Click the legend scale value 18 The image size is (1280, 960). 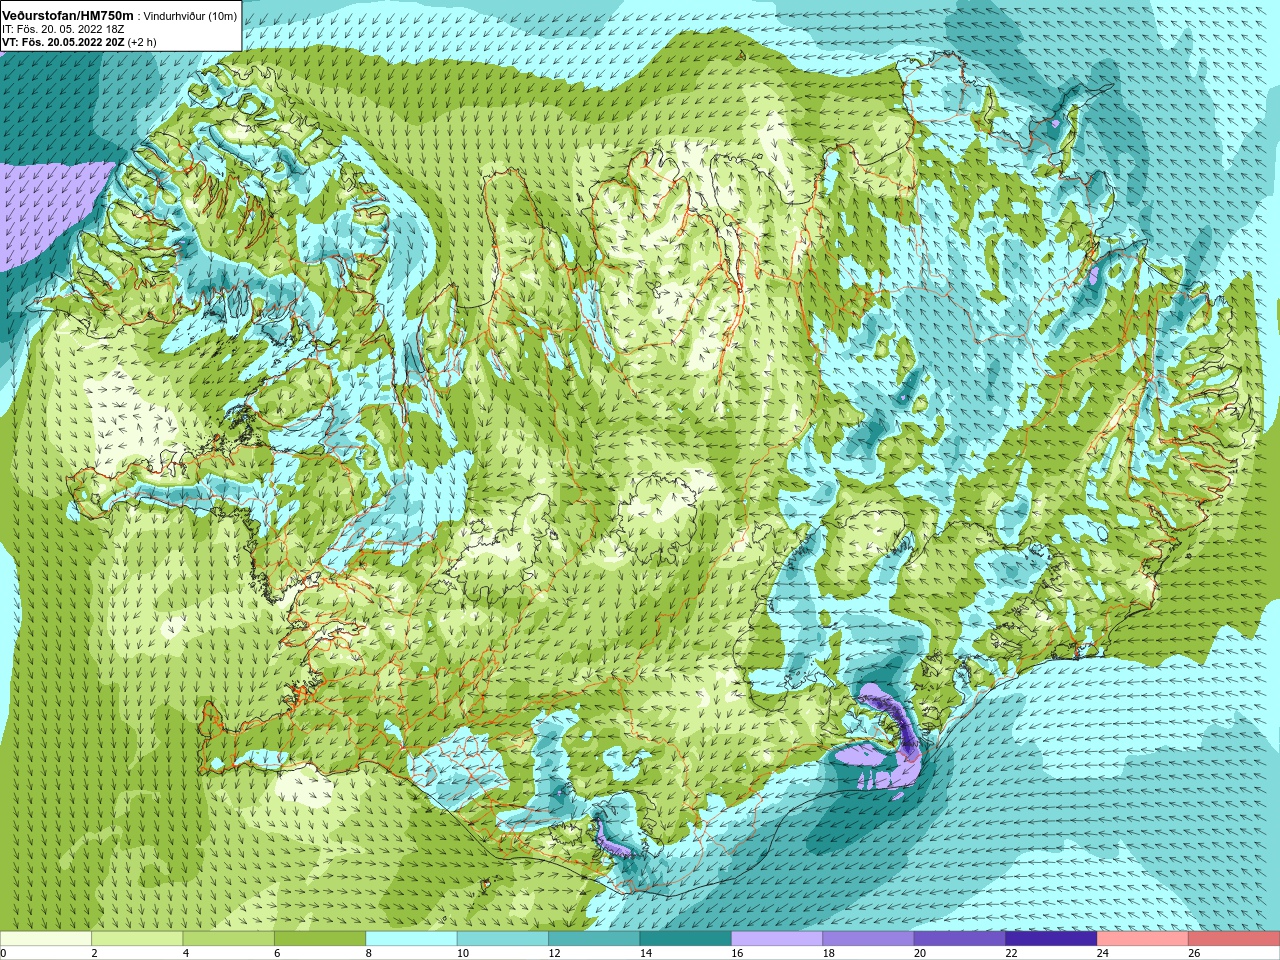tap(829, 953)
